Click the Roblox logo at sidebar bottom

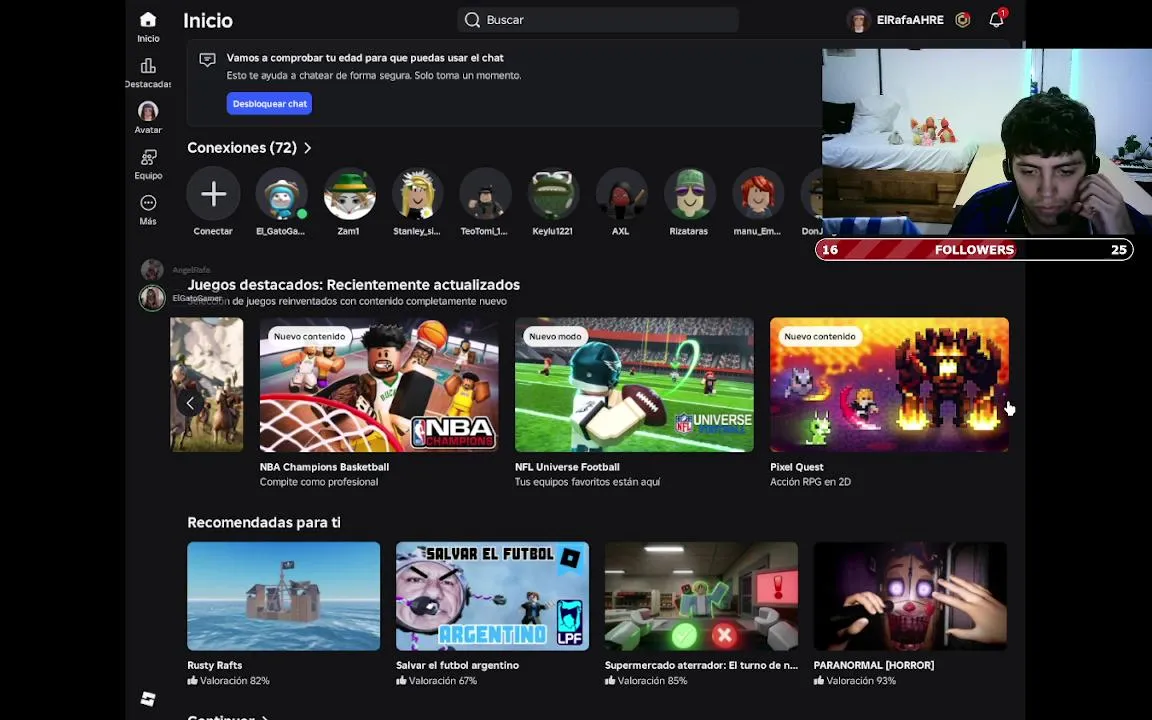(148, 699)
